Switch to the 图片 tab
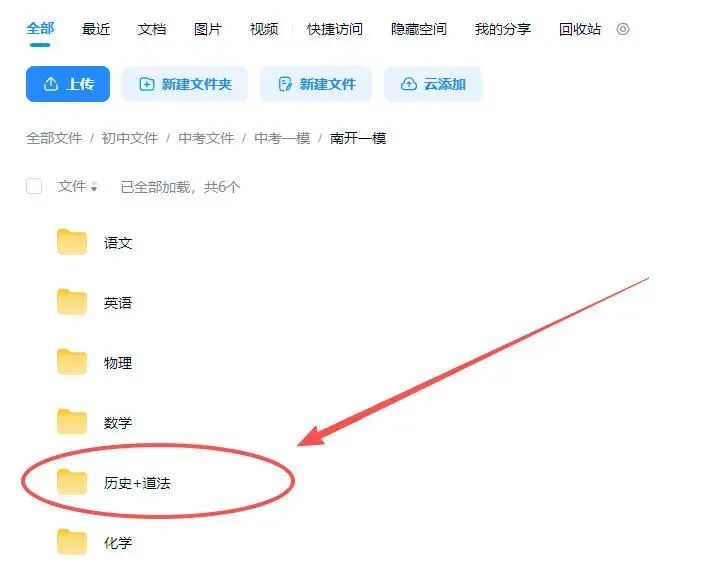Image resolution: width=704 pixels, height=580 pixels. 208,29
